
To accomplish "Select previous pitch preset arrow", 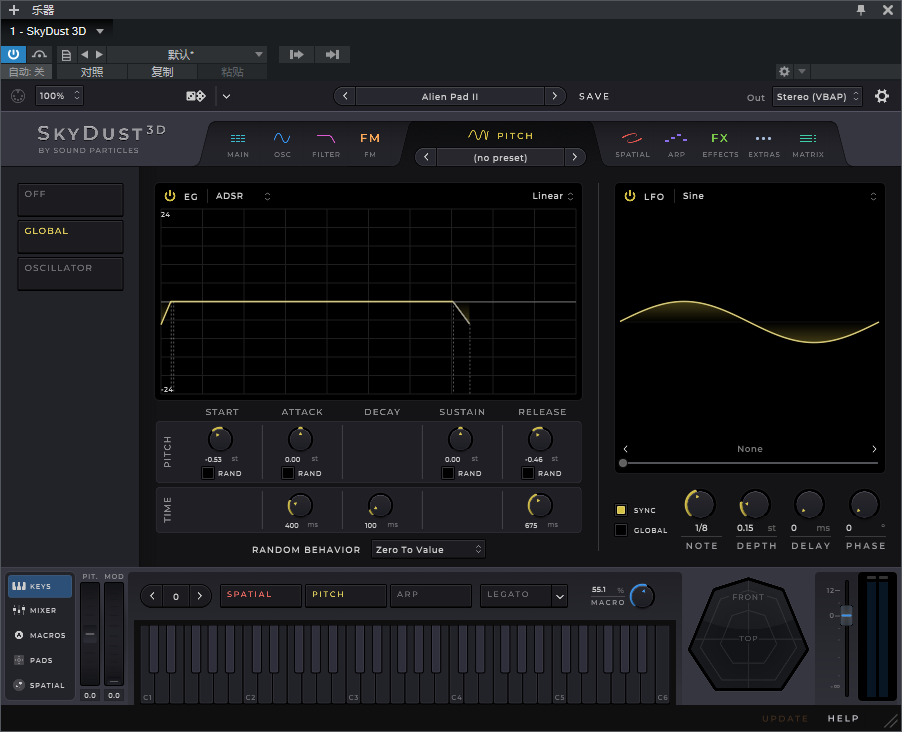I will tap(426, 157).
